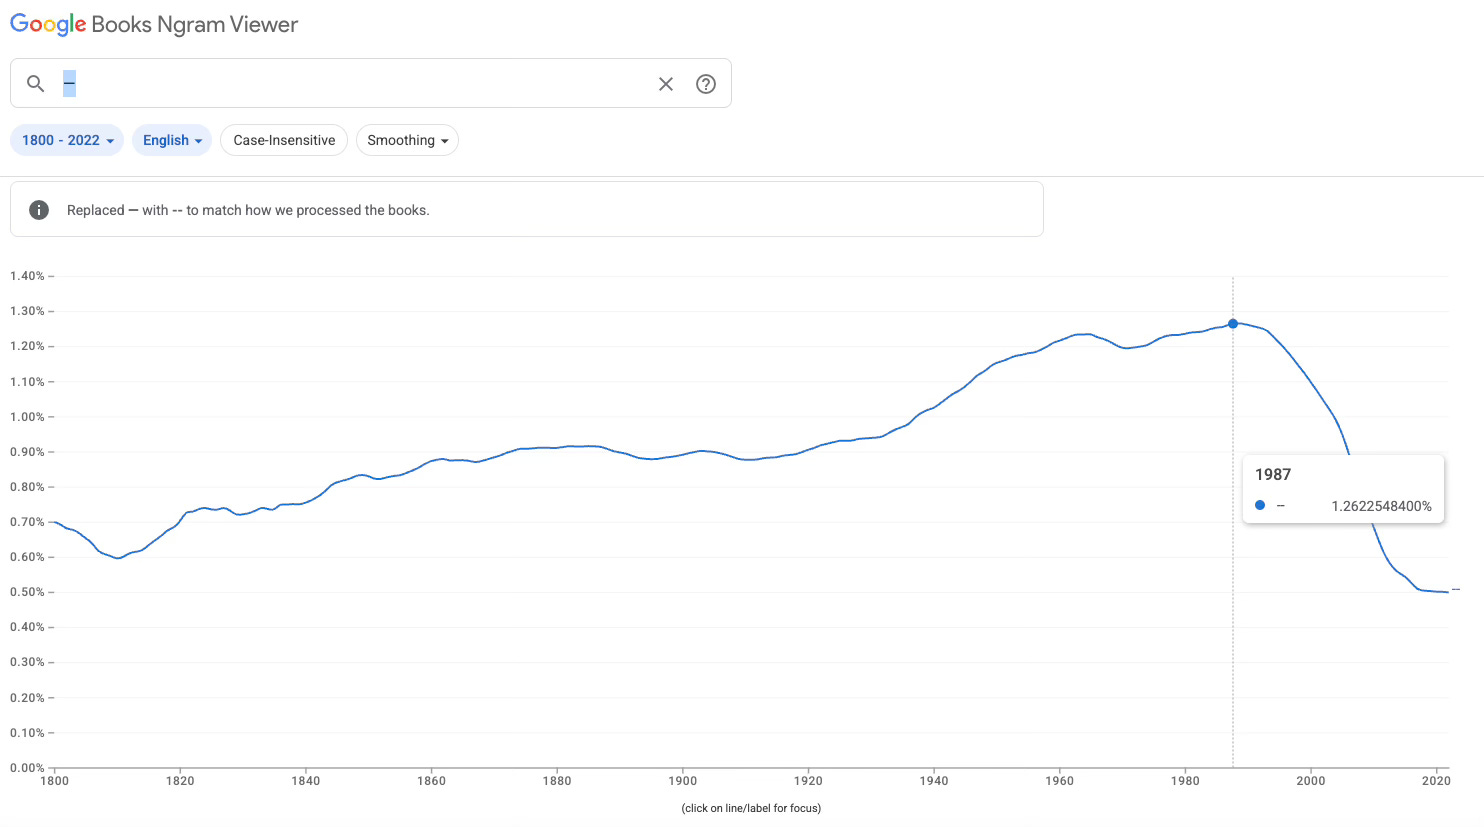The height and width of the screenshot is (827, 1484).
Task: Click the 0.00% y-axis label
Action: tap(27, 768)
